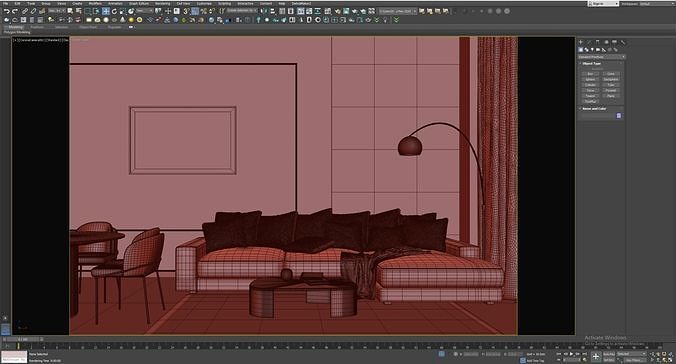Click the Teapot primitive button
Image resolution: width=676 pixels, height=364 pixels.
point(590,96)
